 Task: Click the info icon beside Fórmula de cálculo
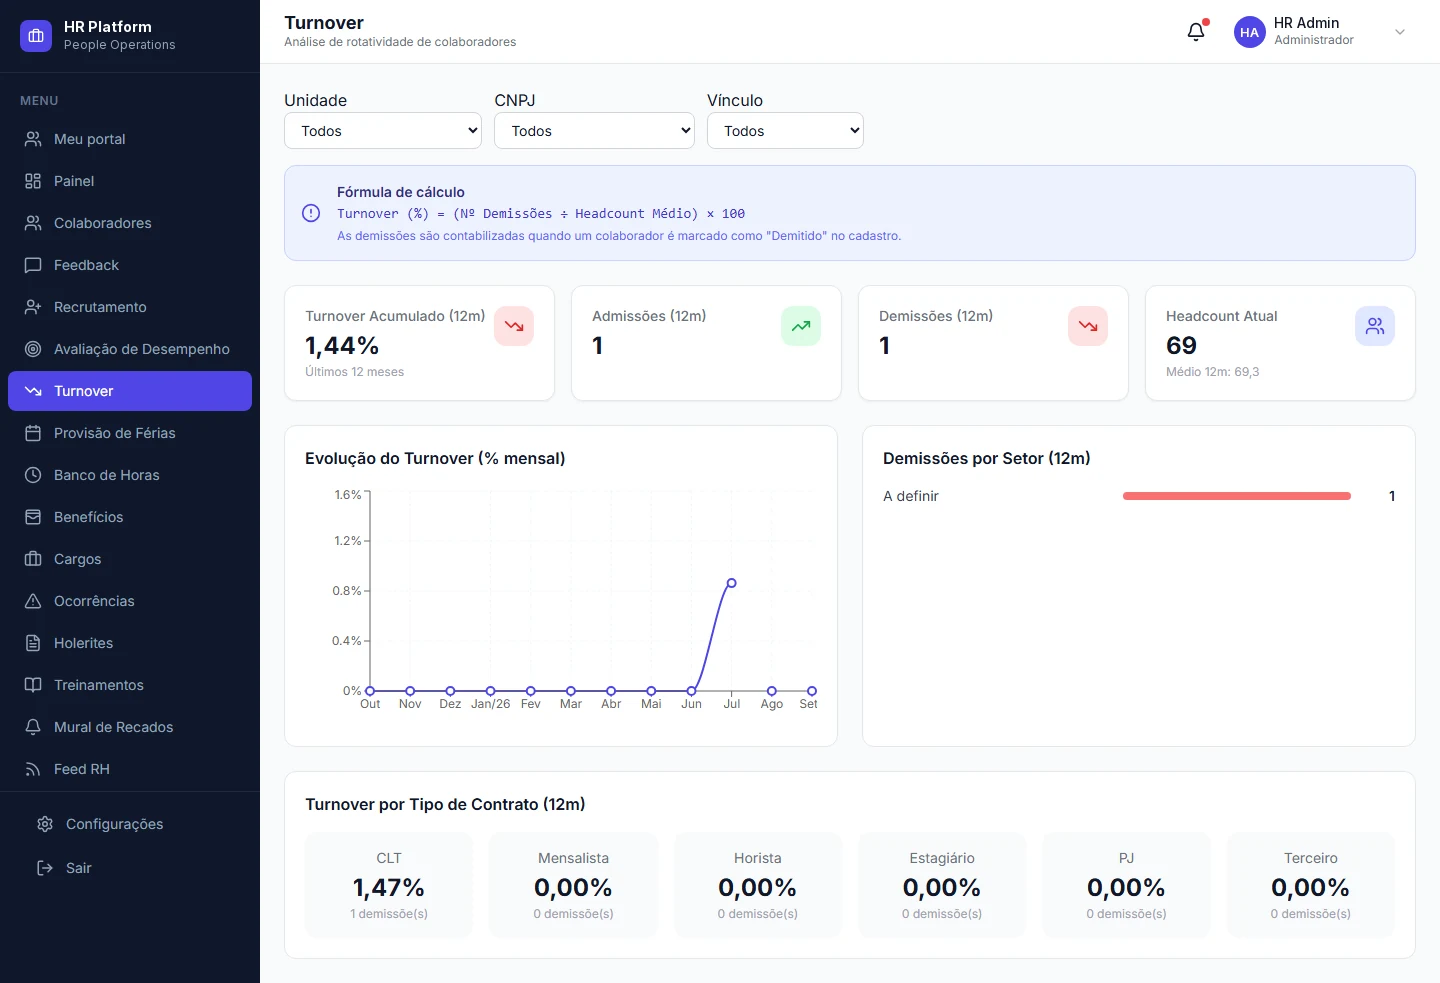tap(311, 213)
